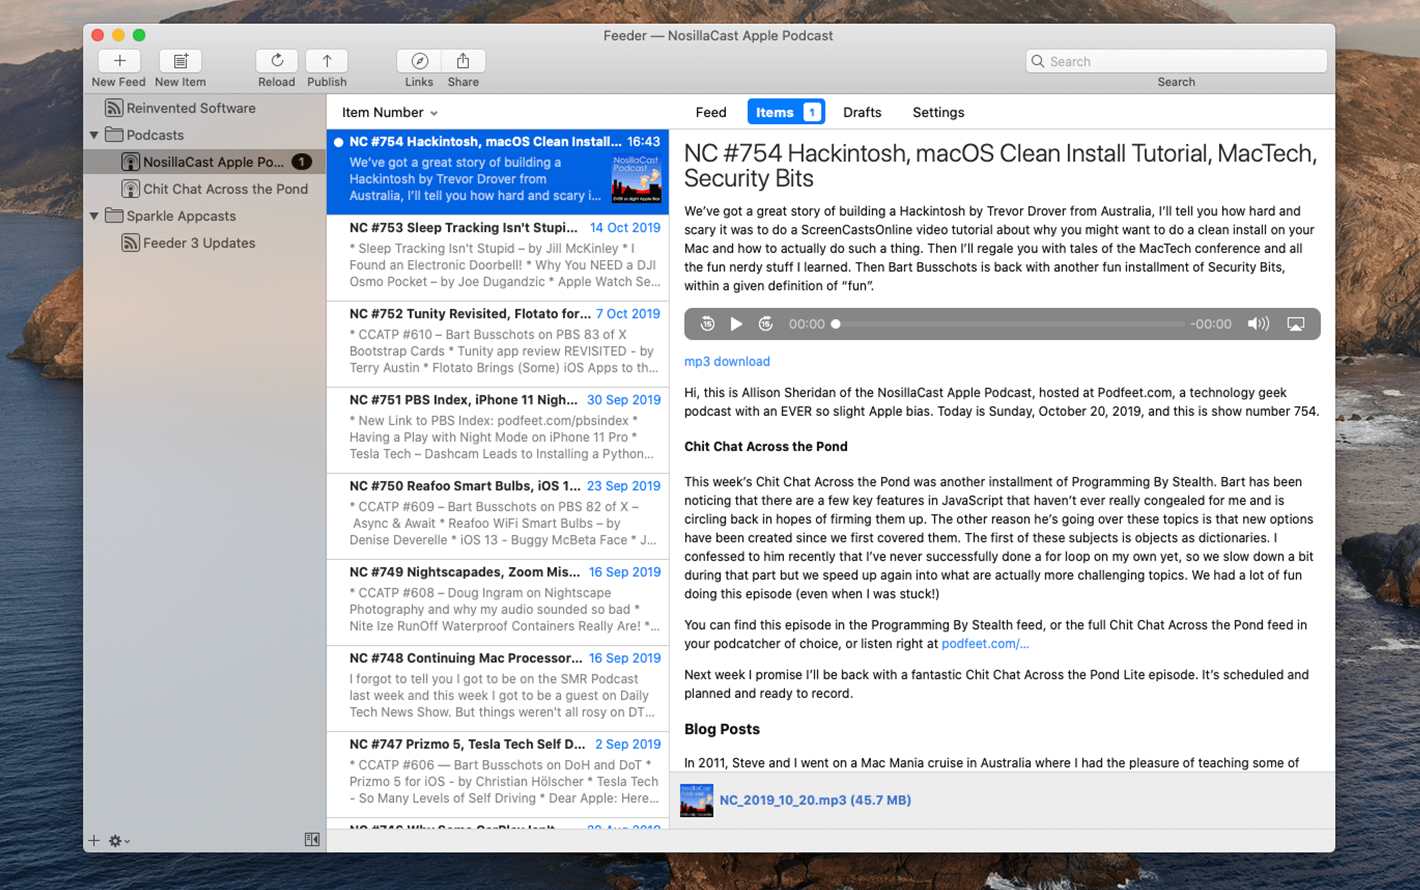This screenshot has height=890, width=1420.
Task: Switch to the Settings tab
Action: tap(938, 112)
